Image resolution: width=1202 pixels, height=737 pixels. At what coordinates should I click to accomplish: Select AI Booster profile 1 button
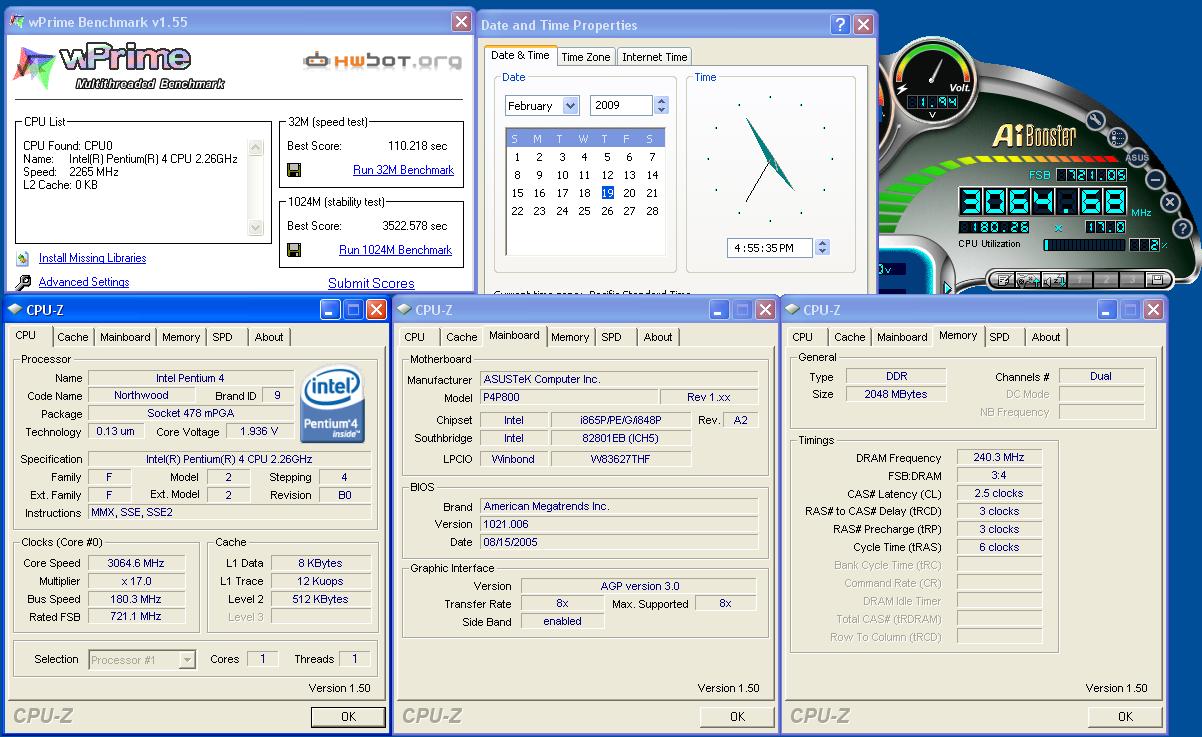coord(1080,280)
